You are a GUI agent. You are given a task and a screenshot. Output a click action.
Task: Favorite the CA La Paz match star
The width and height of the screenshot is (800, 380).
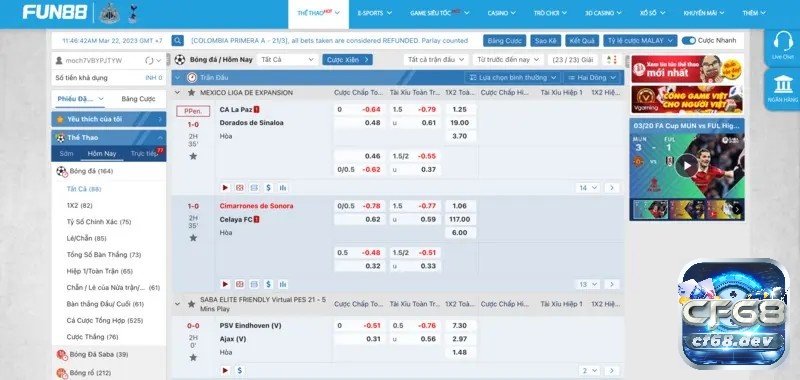(193, 156)
